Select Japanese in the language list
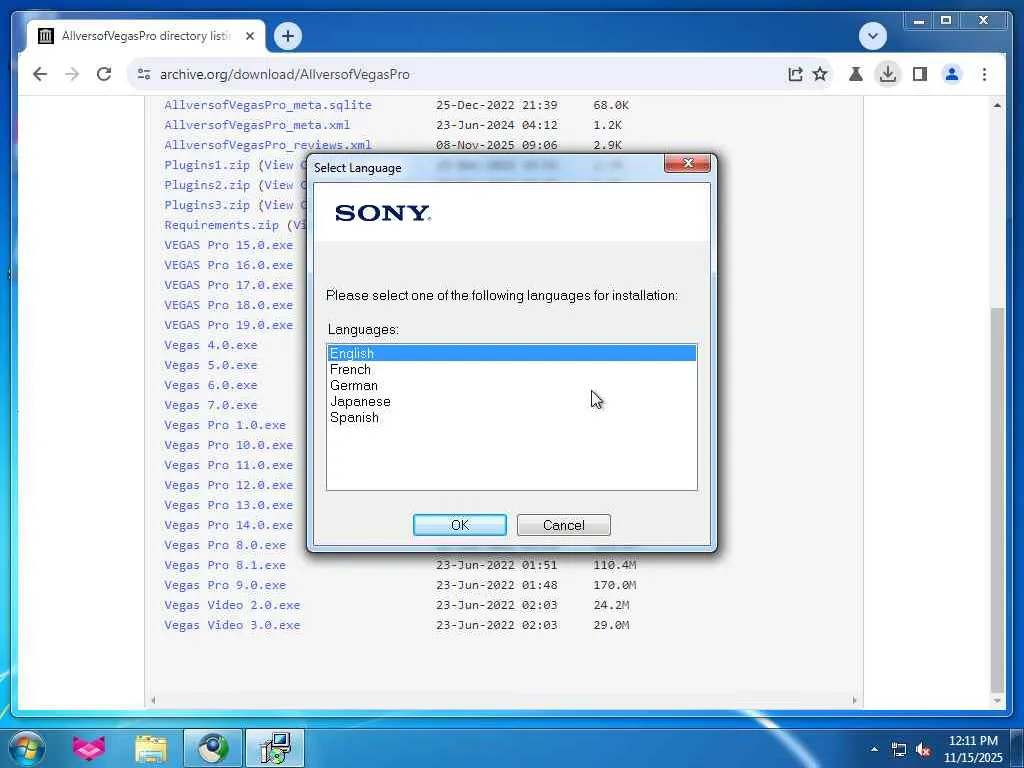The height and width of the screenshot is (768, 1024). (511, 402)
